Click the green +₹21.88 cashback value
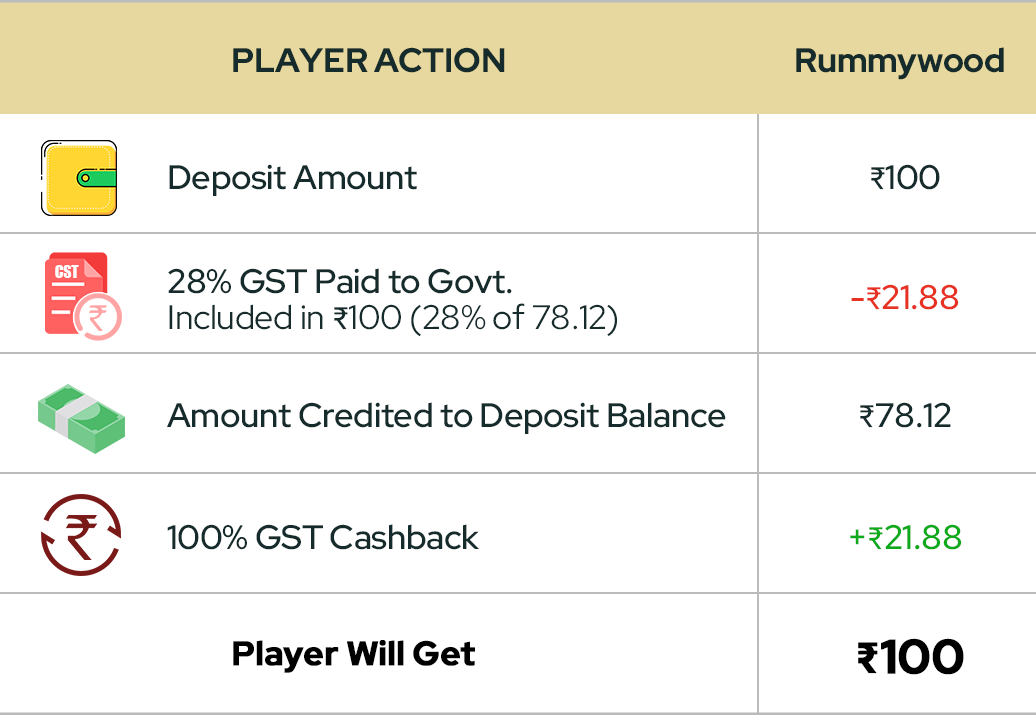The height and width of the screenshot is (715, 1036). pyautogui.click(x=905, y=537)
